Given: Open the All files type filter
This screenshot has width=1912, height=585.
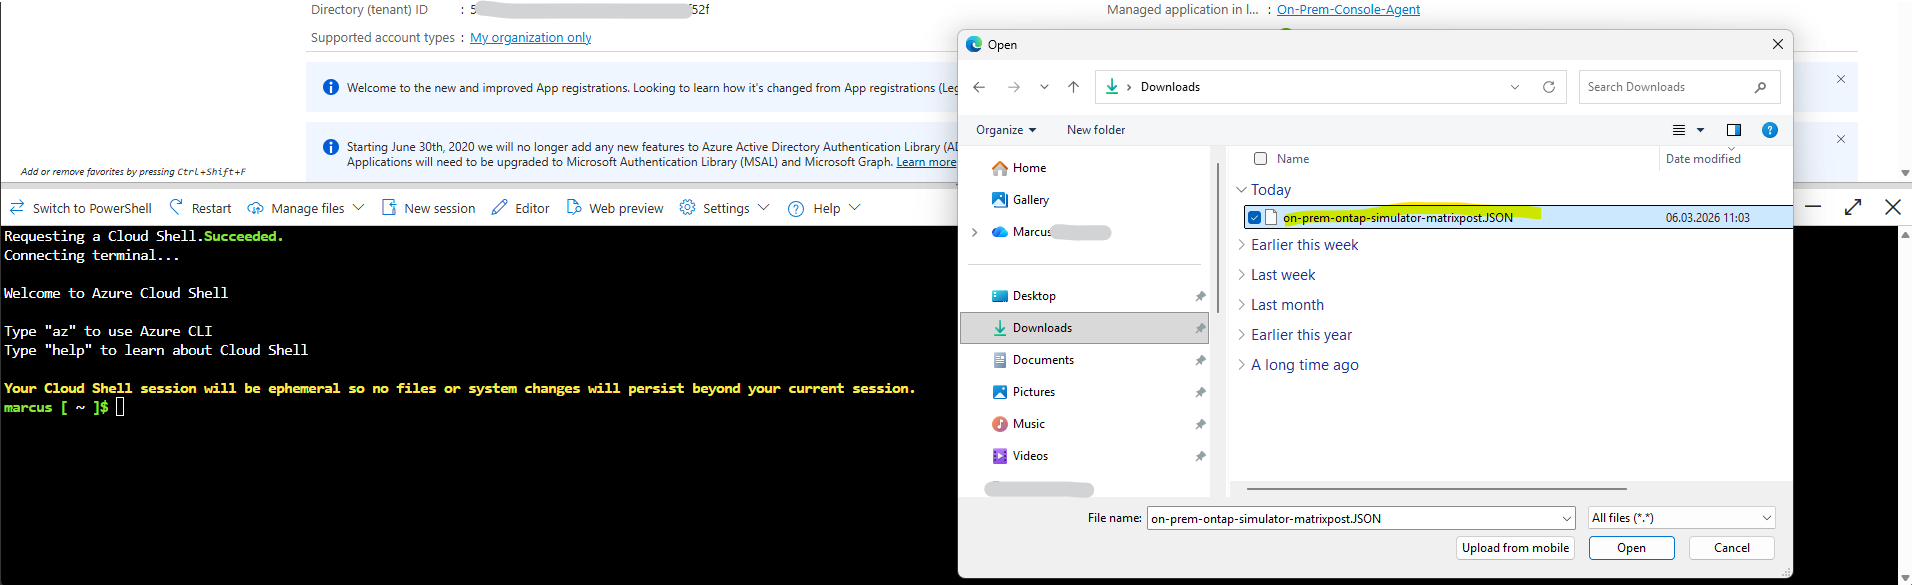Looking at the screenshot, I should click(x=1682, y=518).
